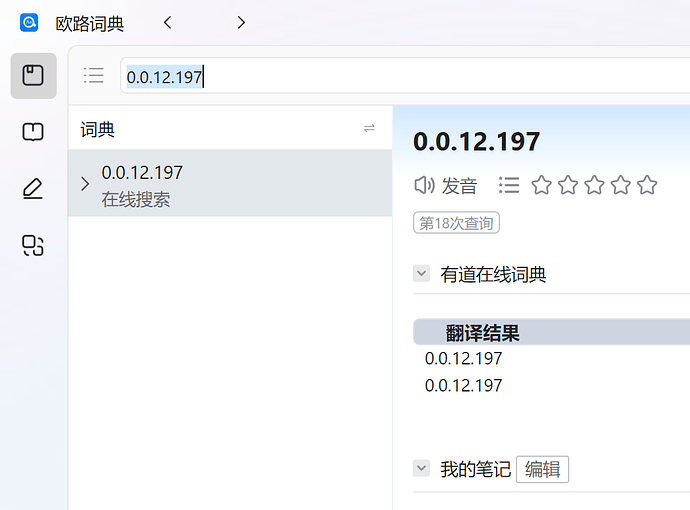Click the swap arrows icon in 词典 header

tap(369, 128)
